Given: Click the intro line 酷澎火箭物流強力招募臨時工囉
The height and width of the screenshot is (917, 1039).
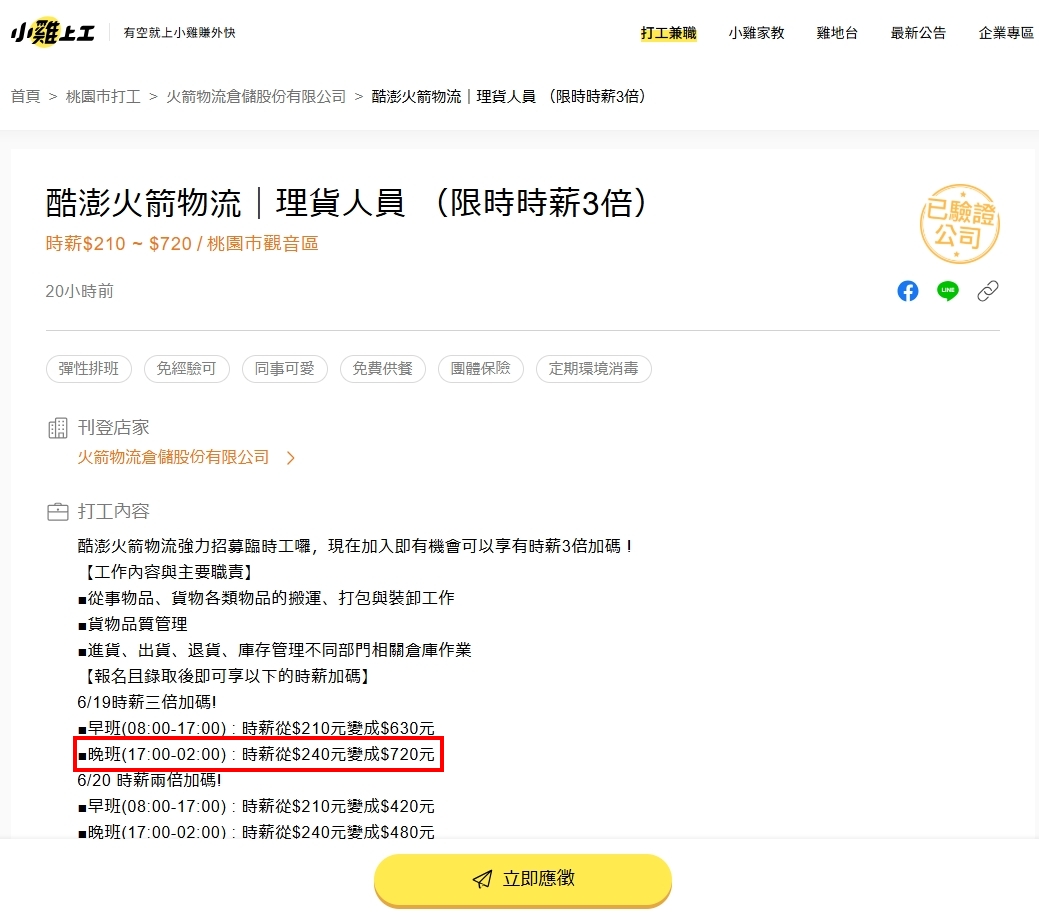Looking at the screenshot, I should click(355, 546).
